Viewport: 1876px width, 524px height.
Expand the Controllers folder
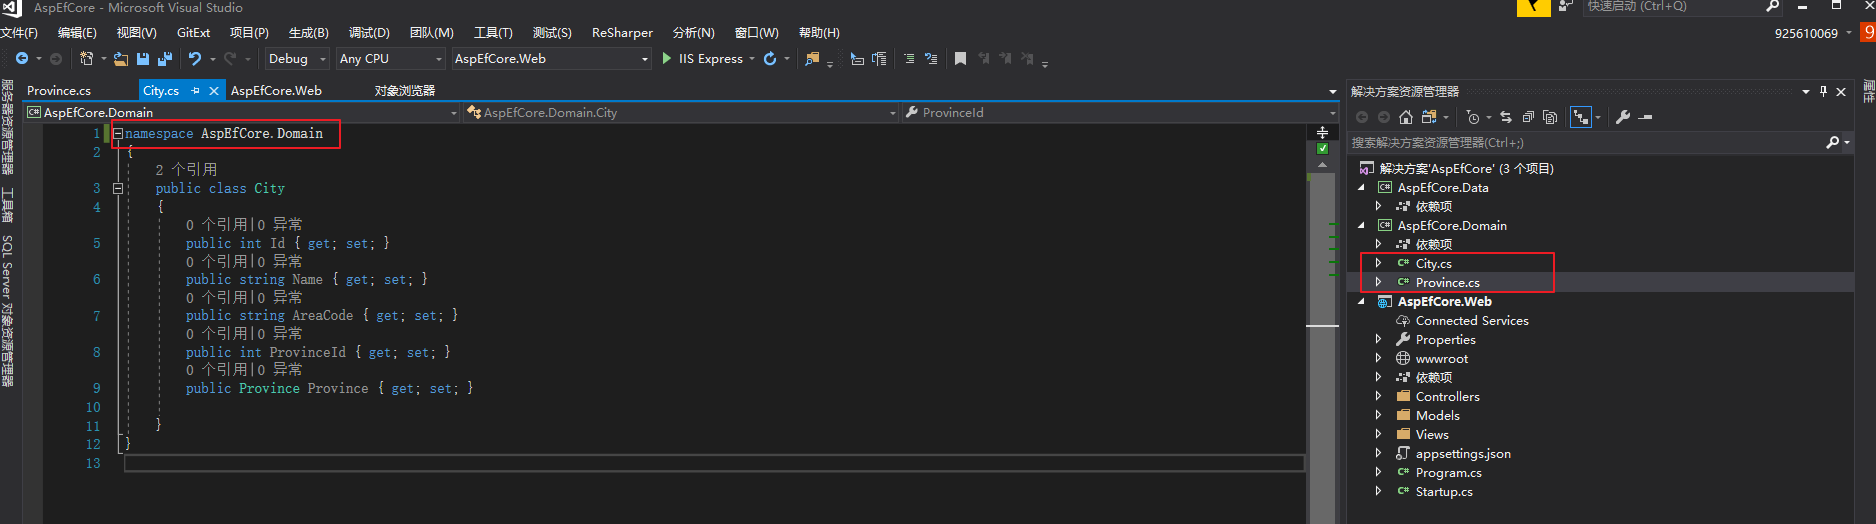coord(1378,397)
